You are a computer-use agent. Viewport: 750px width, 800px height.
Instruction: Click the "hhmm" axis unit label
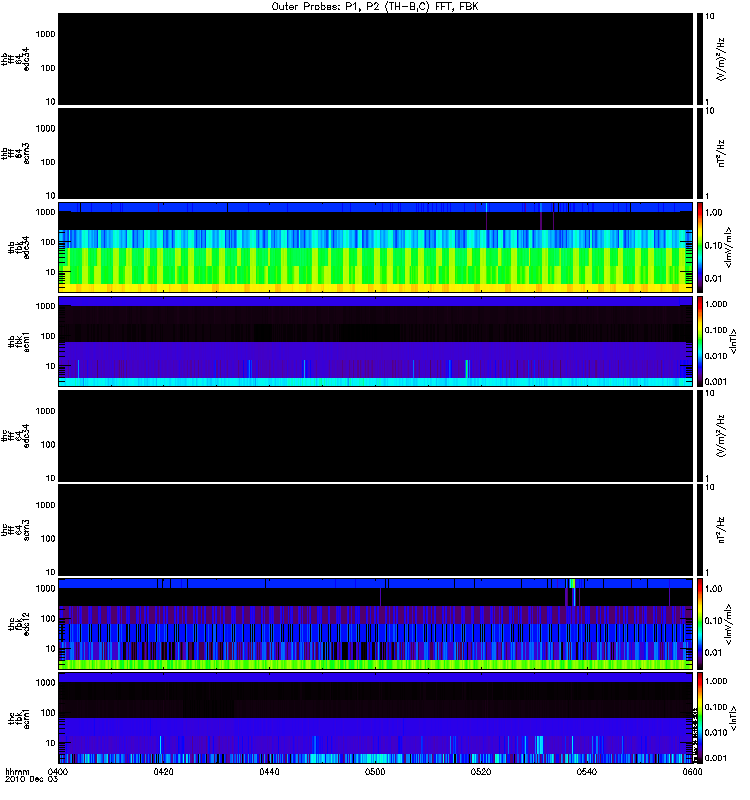coord(18,771)
